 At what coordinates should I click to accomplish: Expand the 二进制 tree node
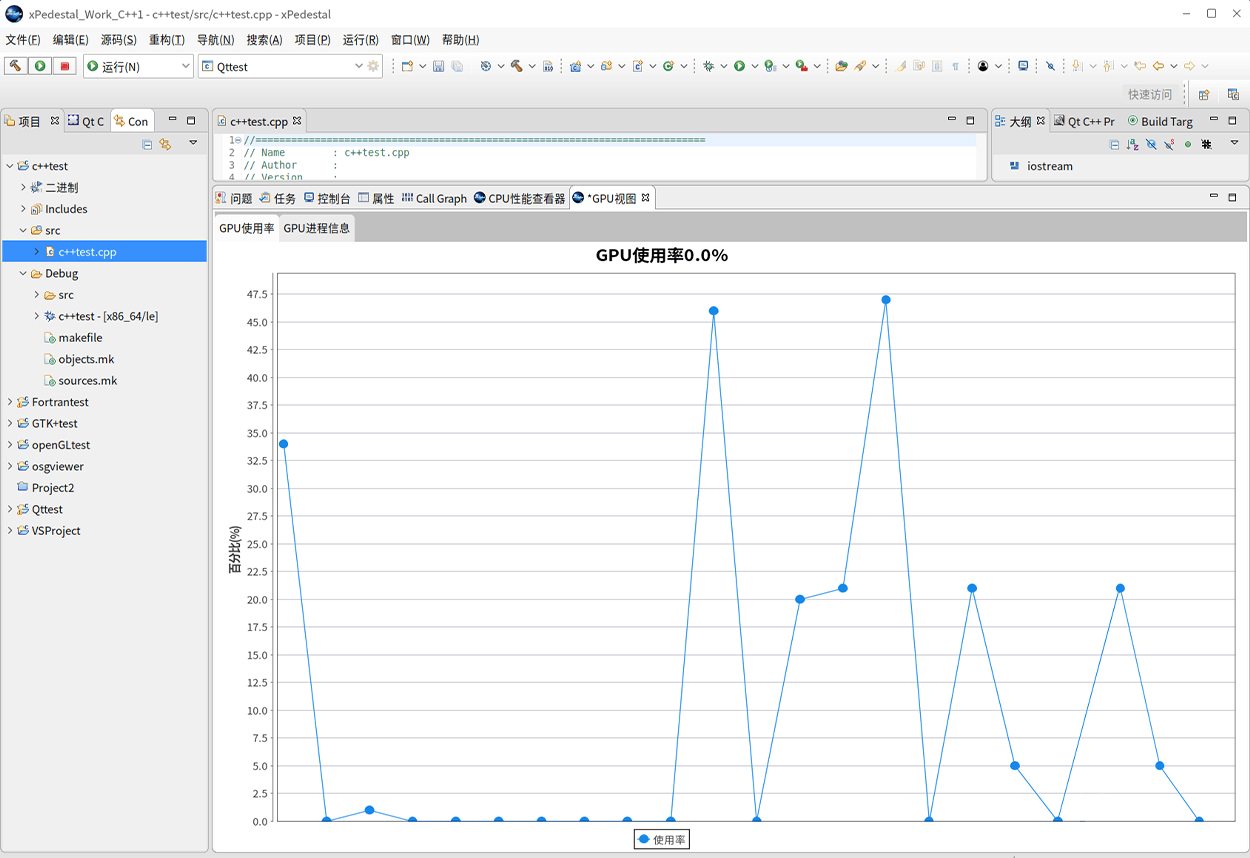[23, 187]
